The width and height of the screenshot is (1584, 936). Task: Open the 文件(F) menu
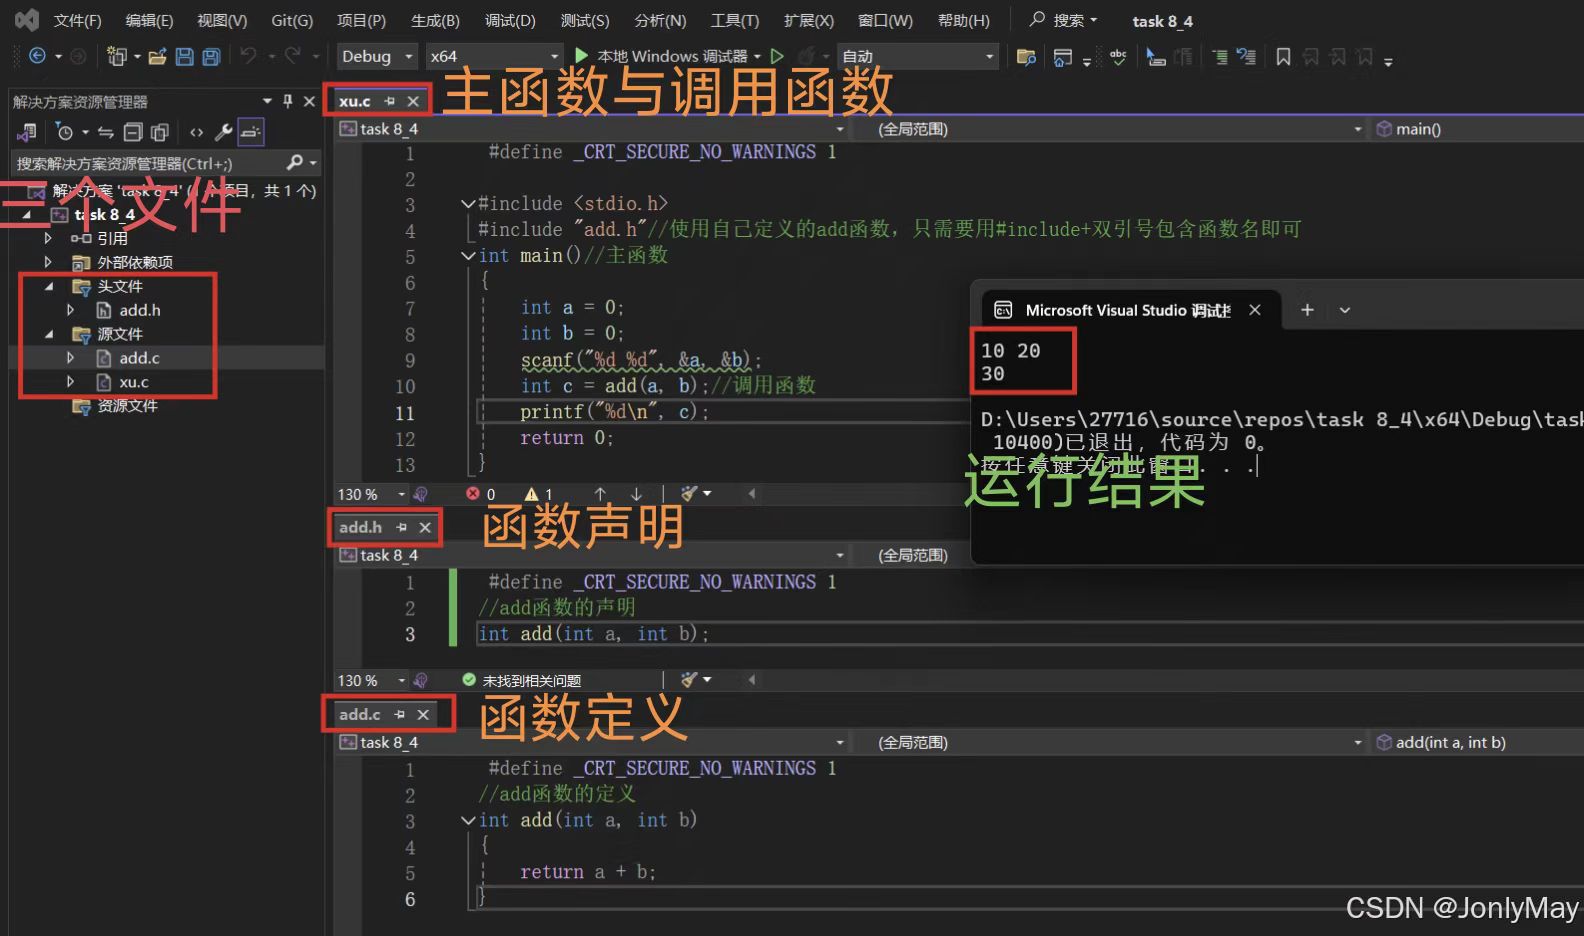coord(77,20)
